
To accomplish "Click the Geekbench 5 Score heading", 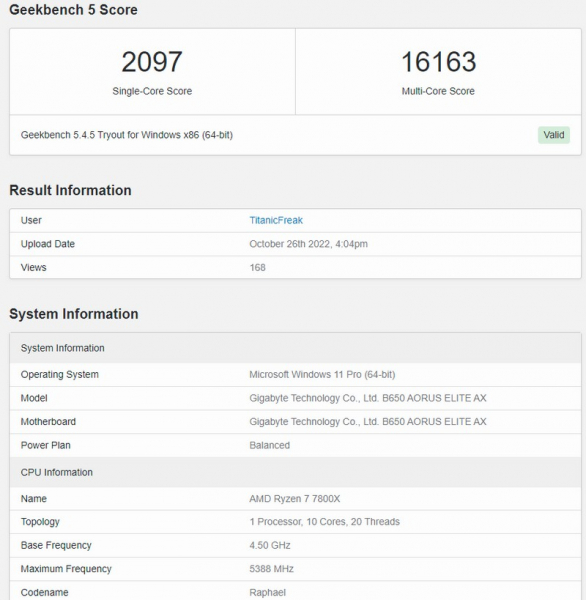I will tap(73, 10).
